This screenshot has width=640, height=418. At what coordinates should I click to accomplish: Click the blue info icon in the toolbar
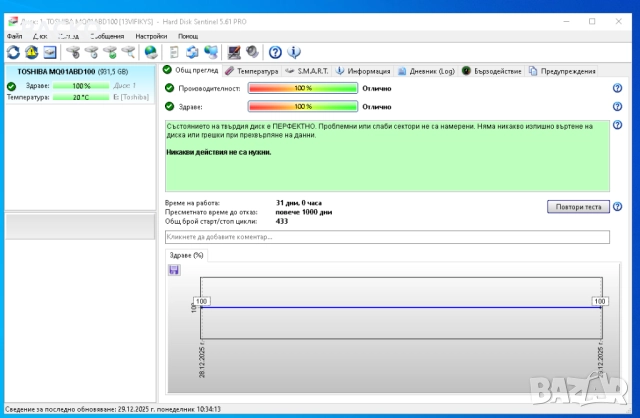point(293,52)
